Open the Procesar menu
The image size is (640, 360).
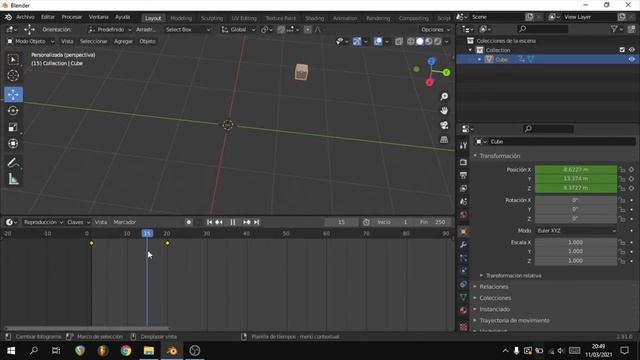(72, 17)
